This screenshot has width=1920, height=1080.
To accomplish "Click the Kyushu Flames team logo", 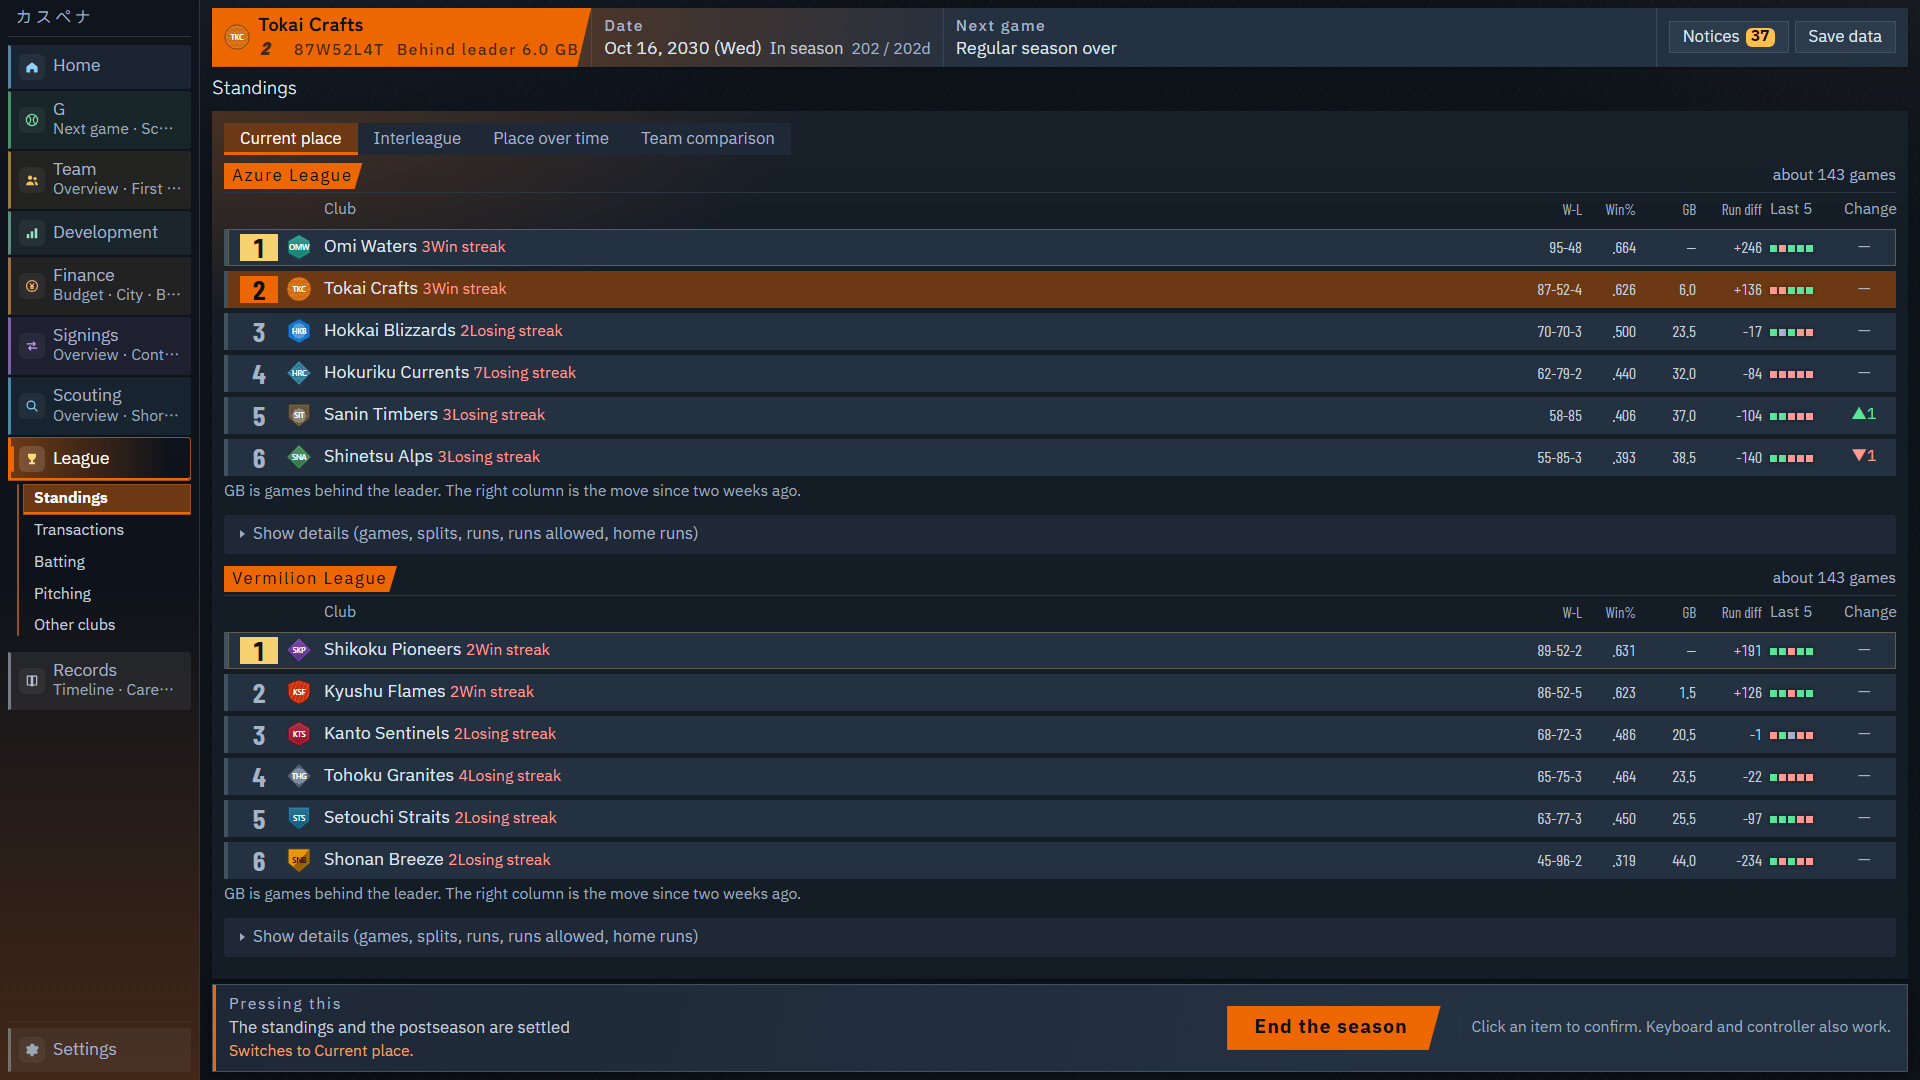I will click(x=299, y=692).
